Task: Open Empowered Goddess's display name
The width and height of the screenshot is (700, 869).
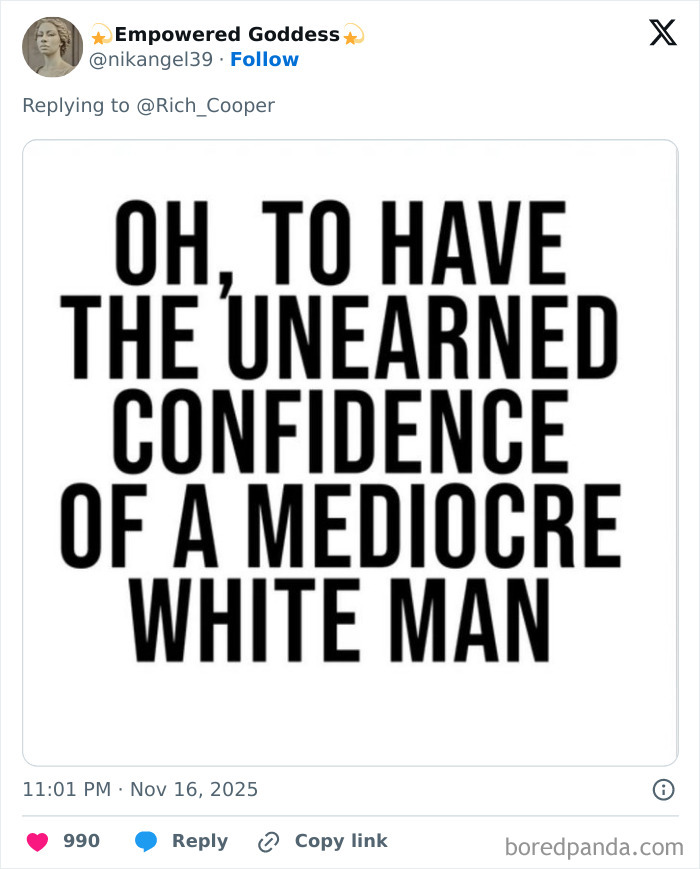Action: [226, 34]
